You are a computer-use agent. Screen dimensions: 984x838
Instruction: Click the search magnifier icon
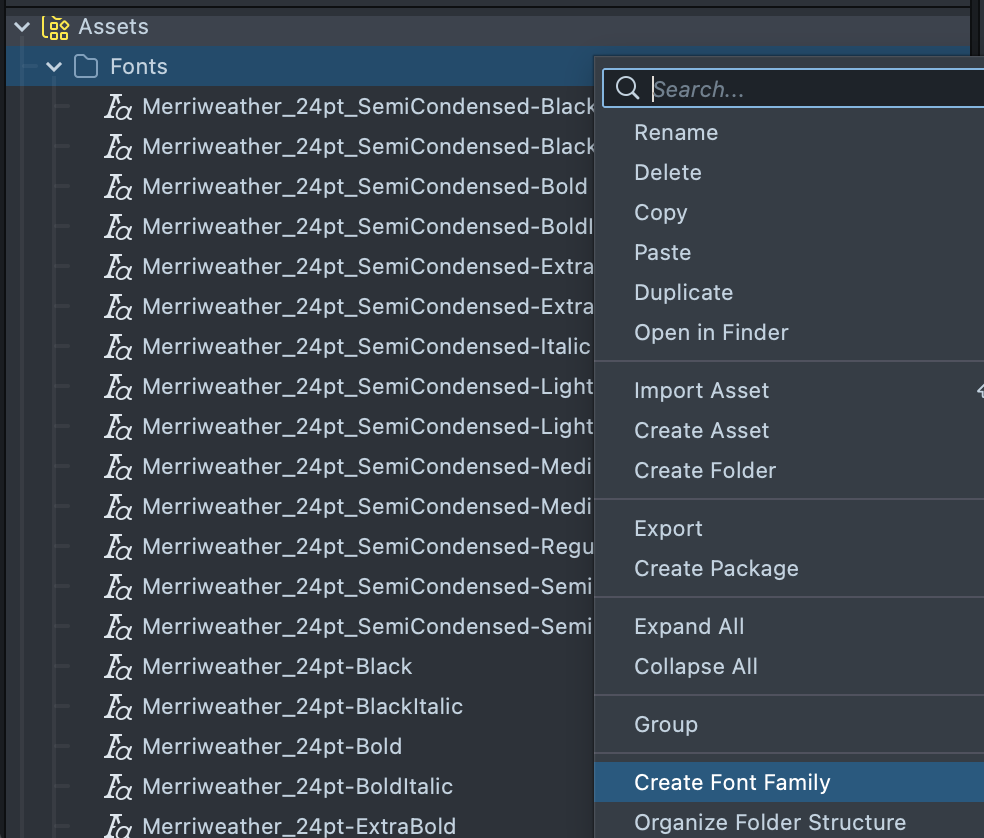tap(628, 89)
